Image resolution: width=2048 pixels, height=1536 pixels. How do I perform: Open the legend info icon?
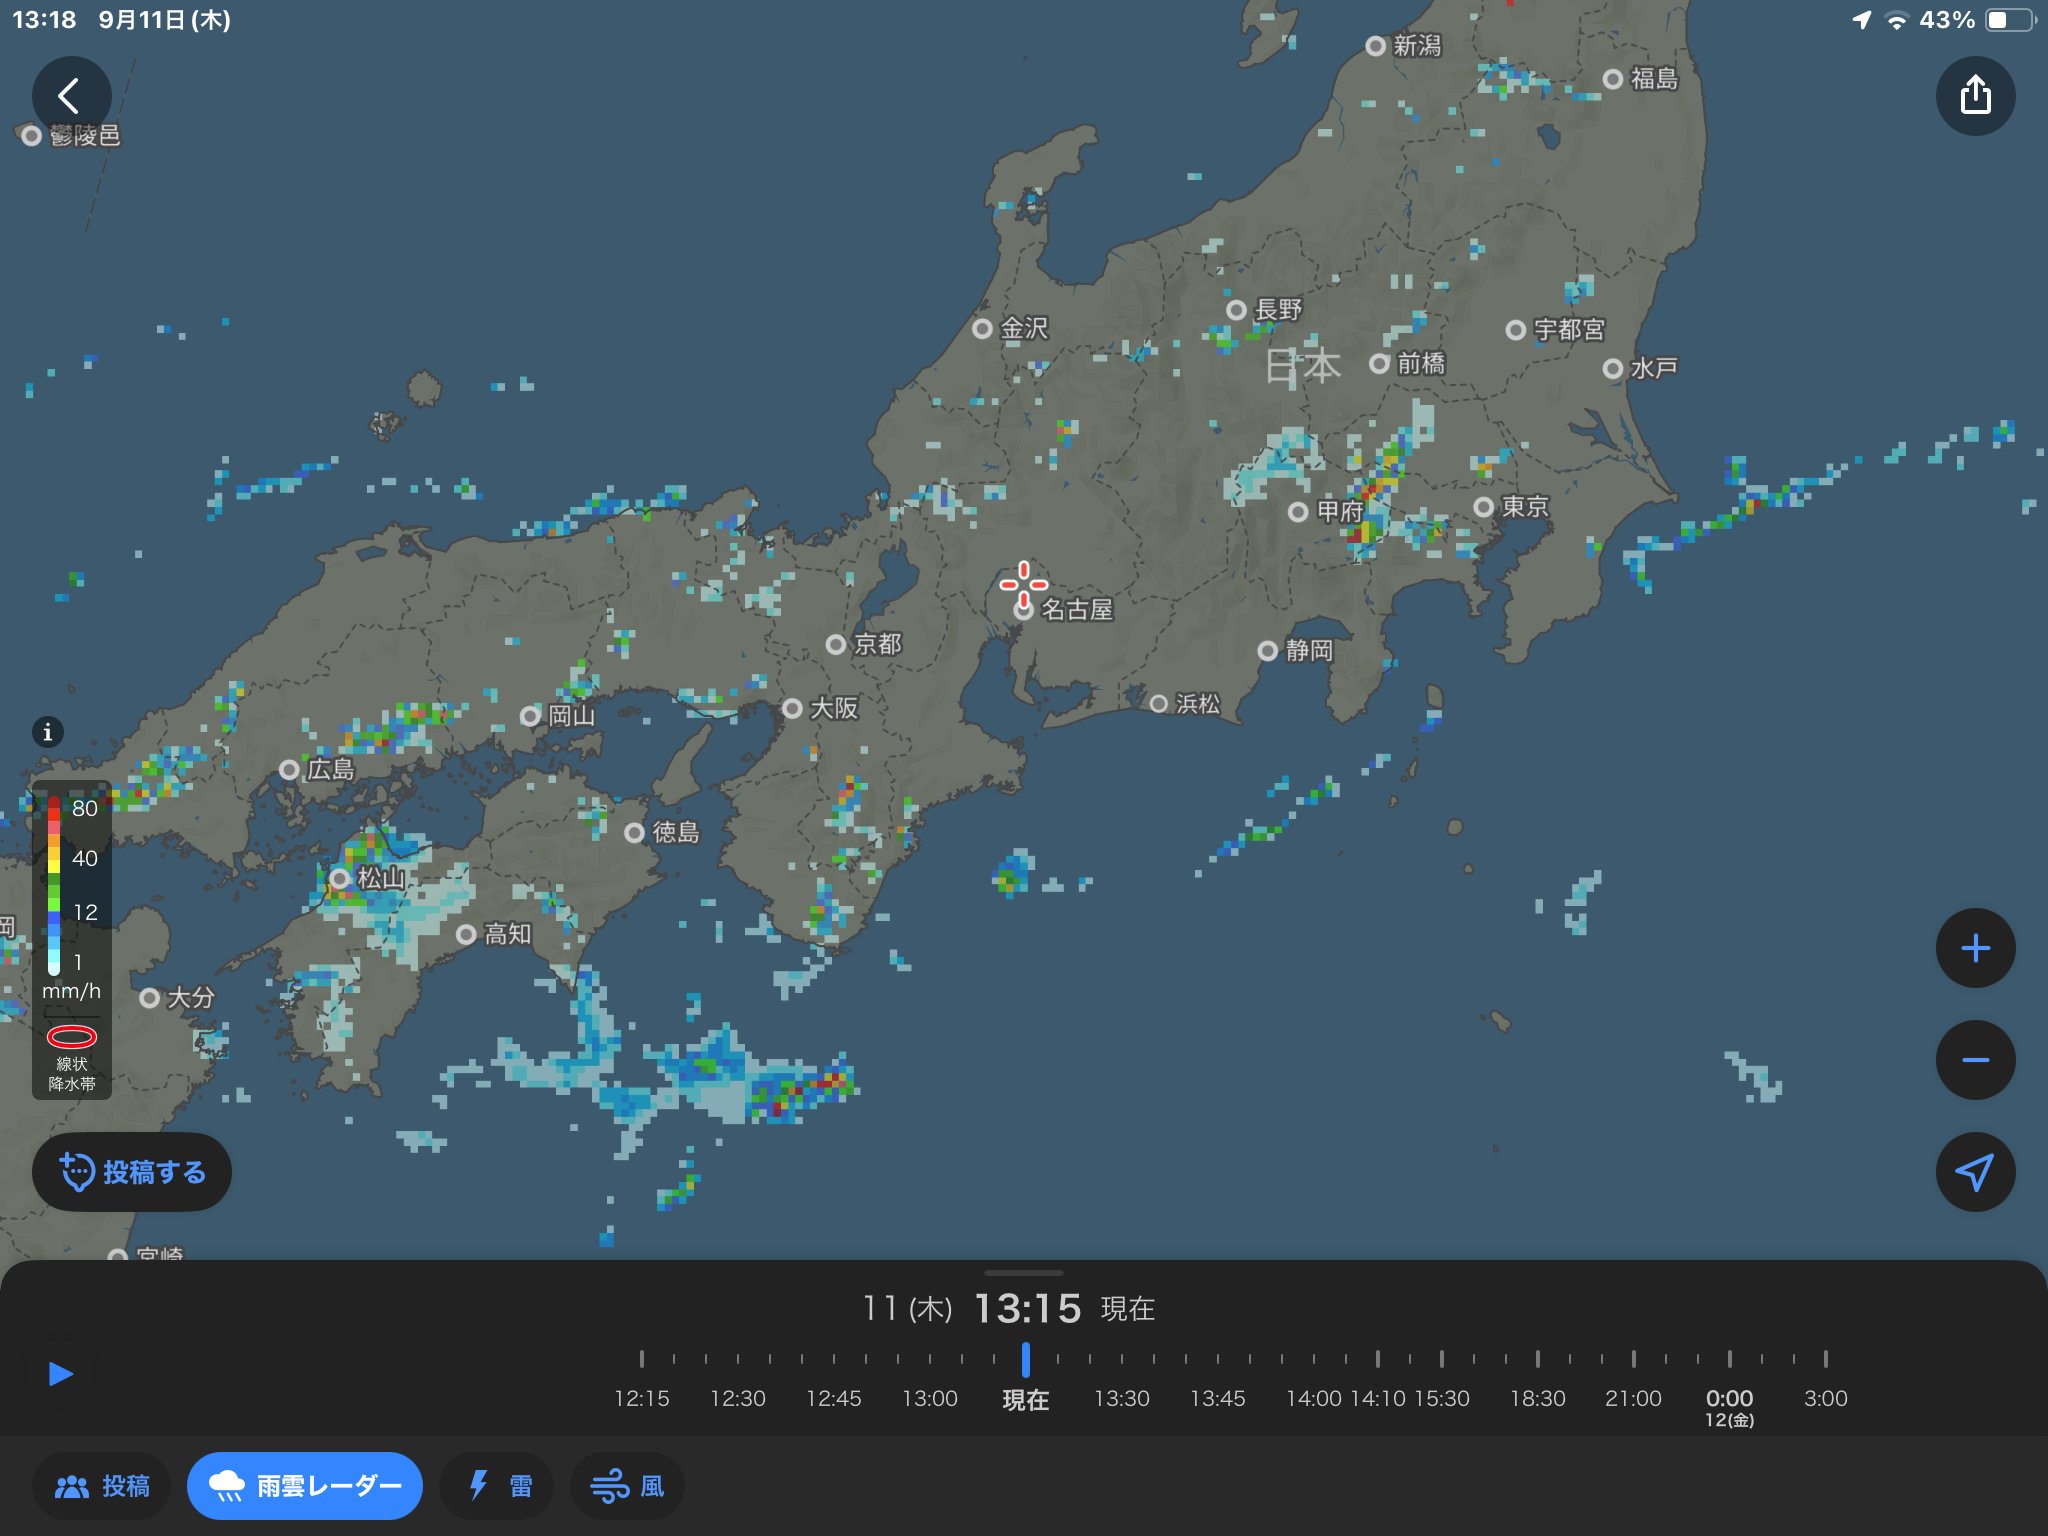pyautogui.click(x=47, y=732)
